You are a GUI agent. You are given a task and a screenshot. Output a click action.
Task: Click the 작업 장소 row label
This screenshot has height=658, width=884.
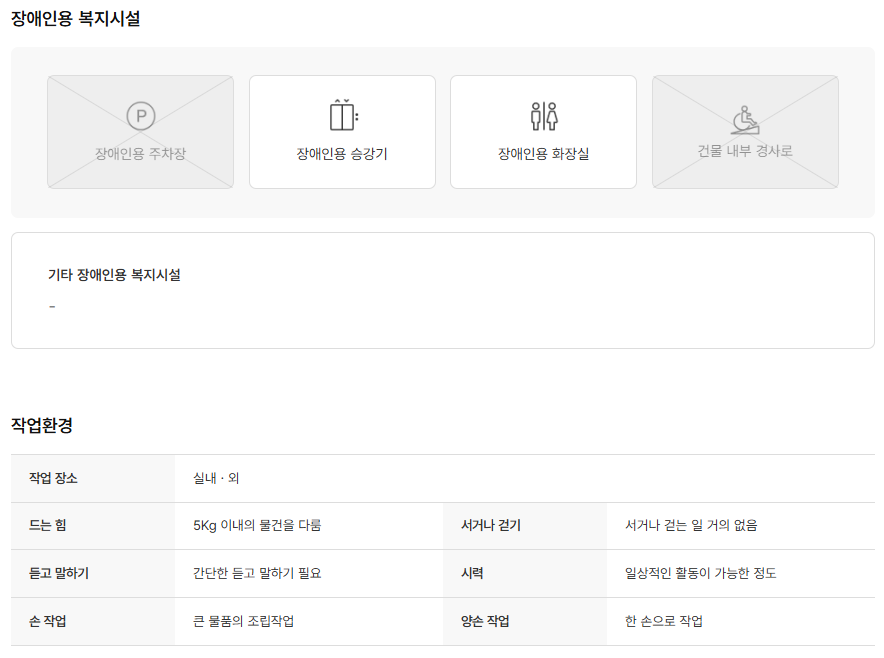pos(54,478)
